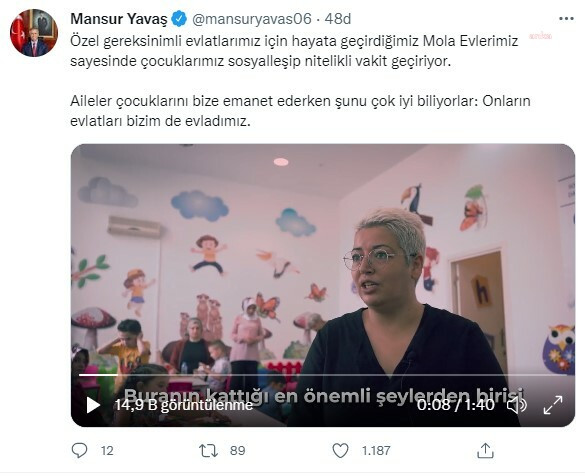585x476 pixels.
Task: Like the tweet with heart icon
Action: click(x=340, y=451)
